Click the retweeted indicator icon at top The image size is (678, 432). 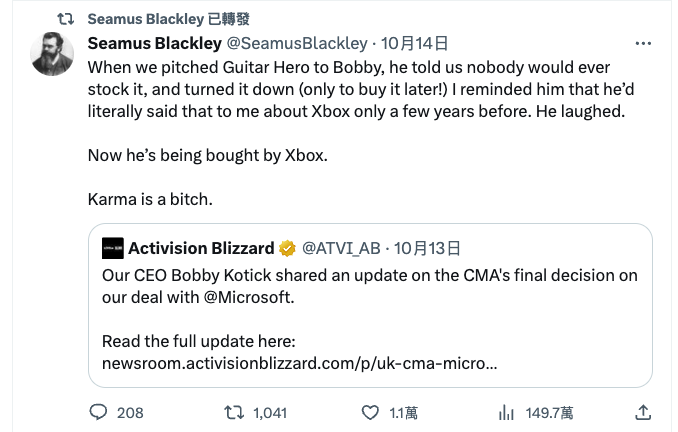66,19
